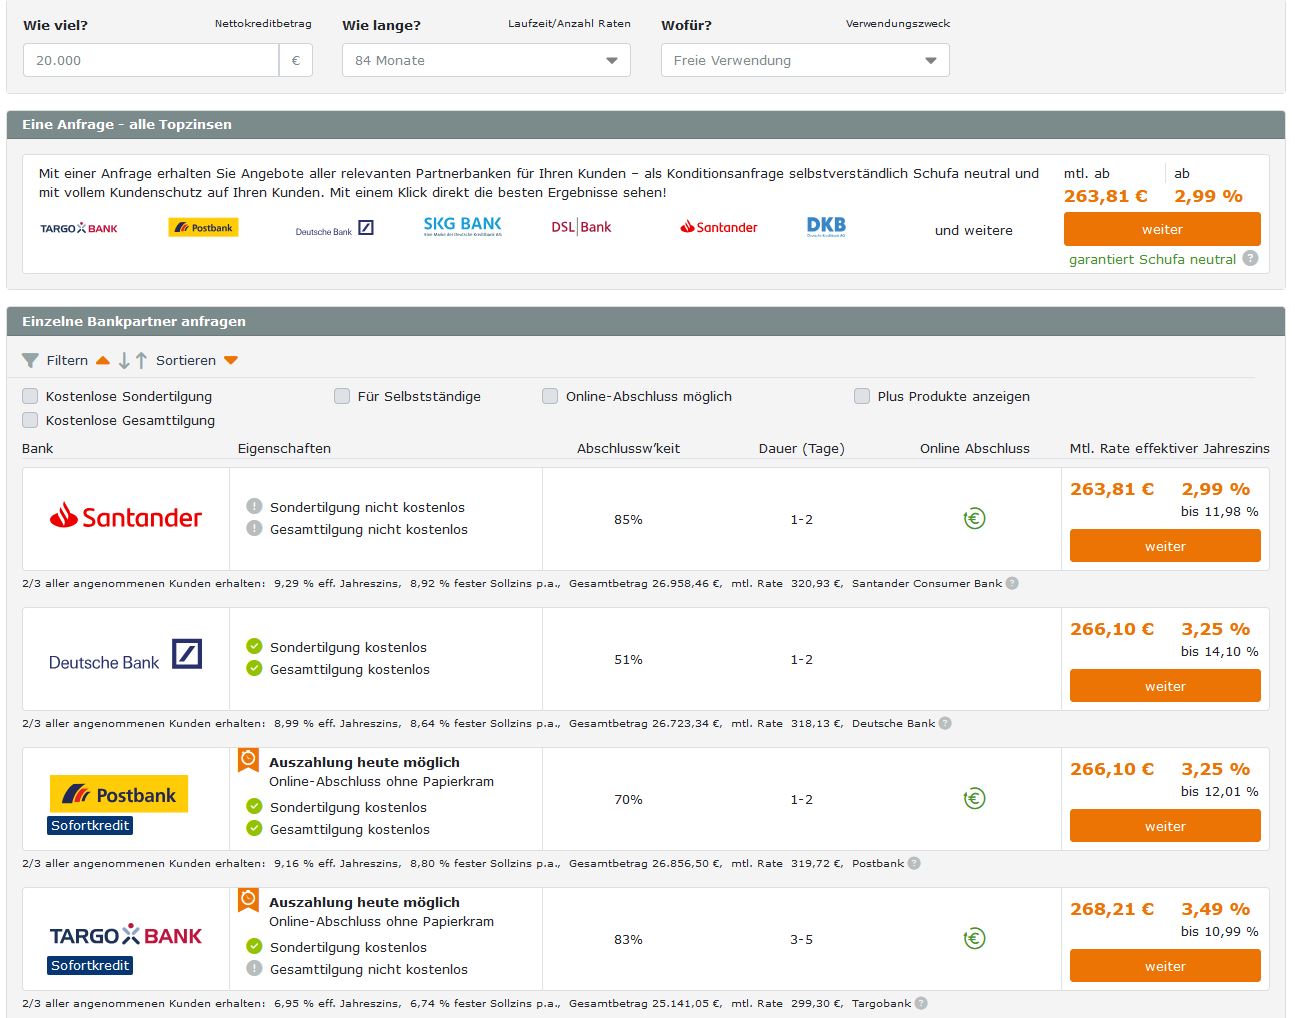Image resolution: width=1295 pixels, height=1018 pixels.
Task: Click Targobank duration value 3-5
Action: click(x=802, y=939)
